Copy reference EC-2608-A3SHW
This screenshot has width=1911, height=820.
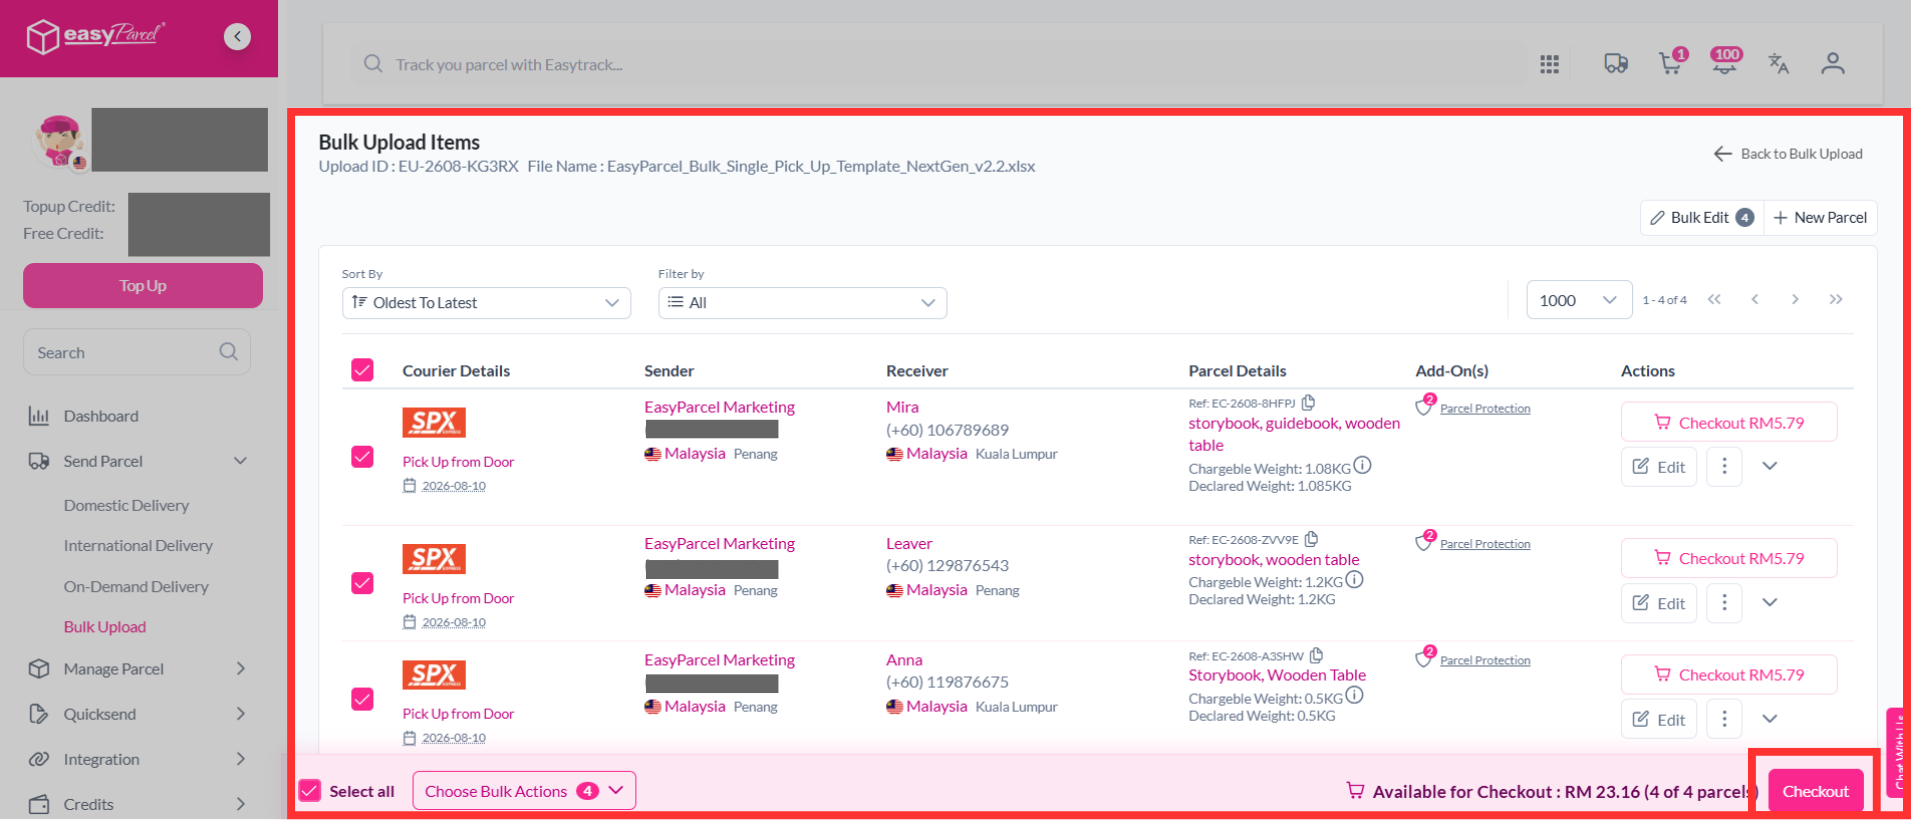click(x=1316, y=656)
